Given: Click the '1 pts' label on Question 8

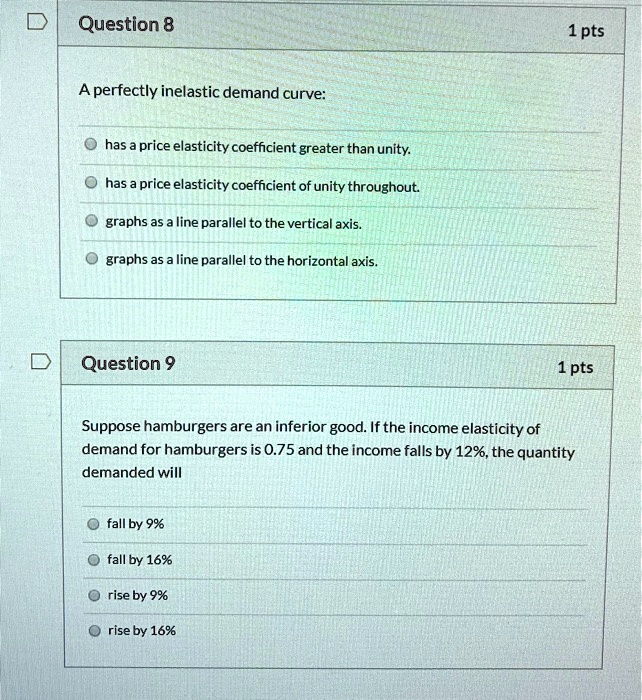Looking at the screenshot, I should [586, 31].
